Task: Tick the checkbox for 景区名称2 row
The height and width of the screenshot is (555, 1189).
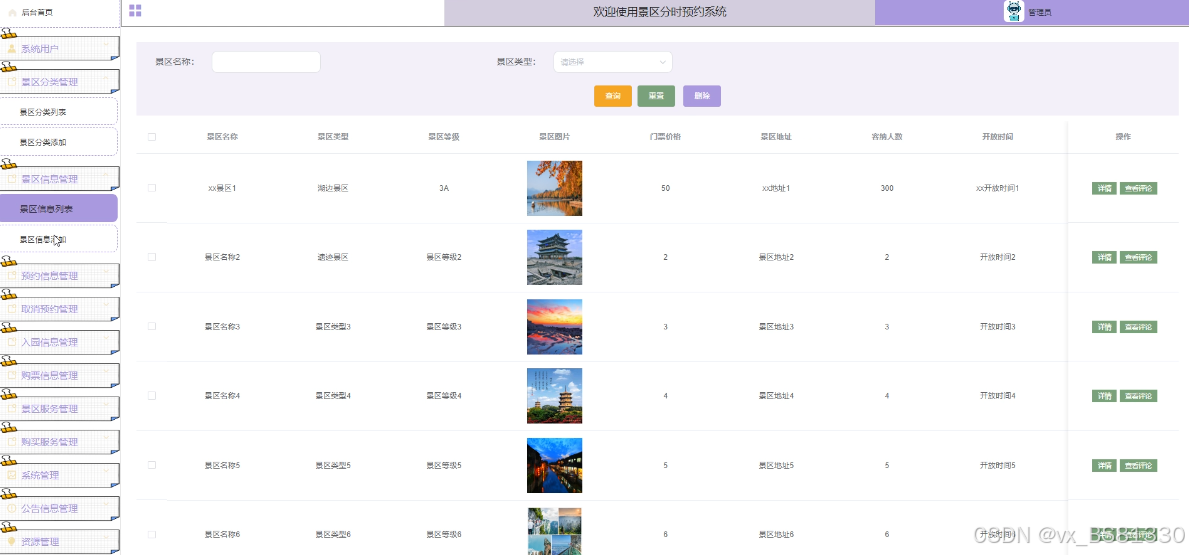Action: coord(152,257)
